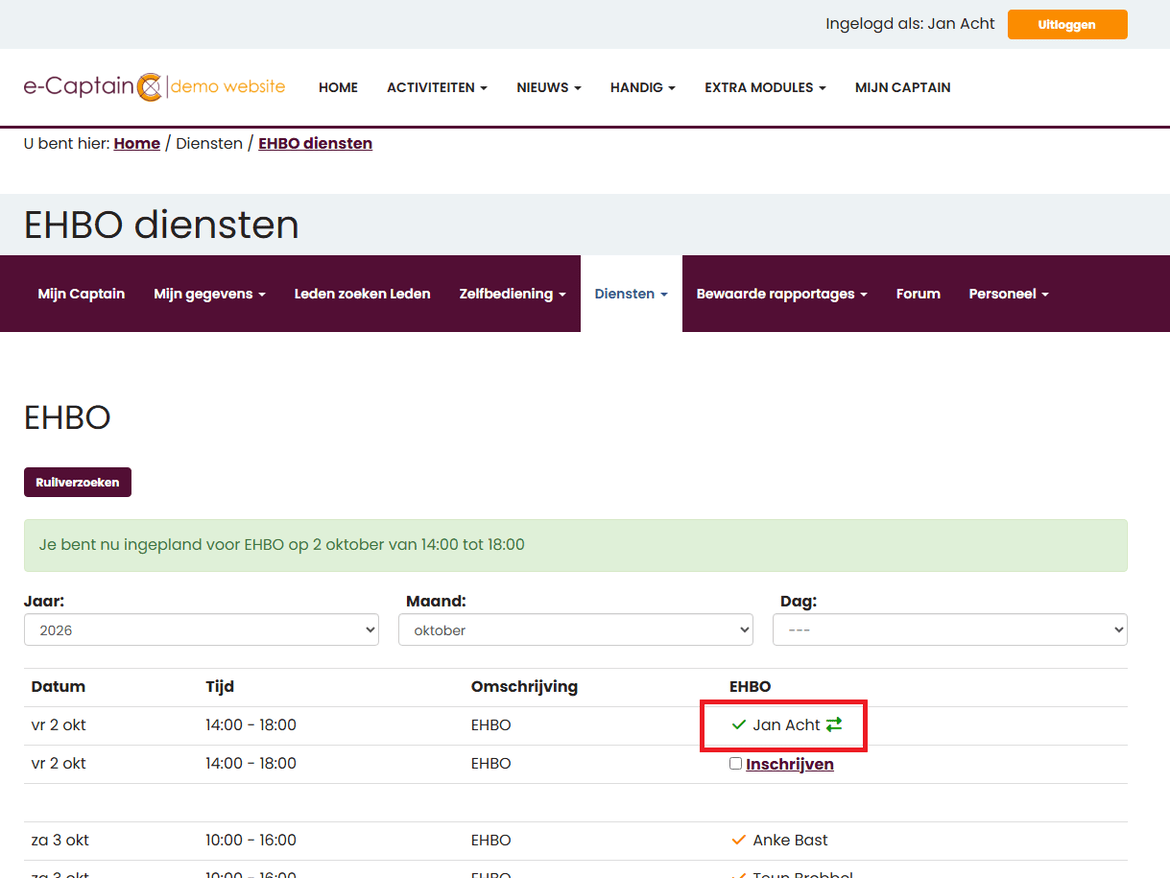
Task: Select Mijn Captain in the purple bar
Action: (x=81, y=294)
